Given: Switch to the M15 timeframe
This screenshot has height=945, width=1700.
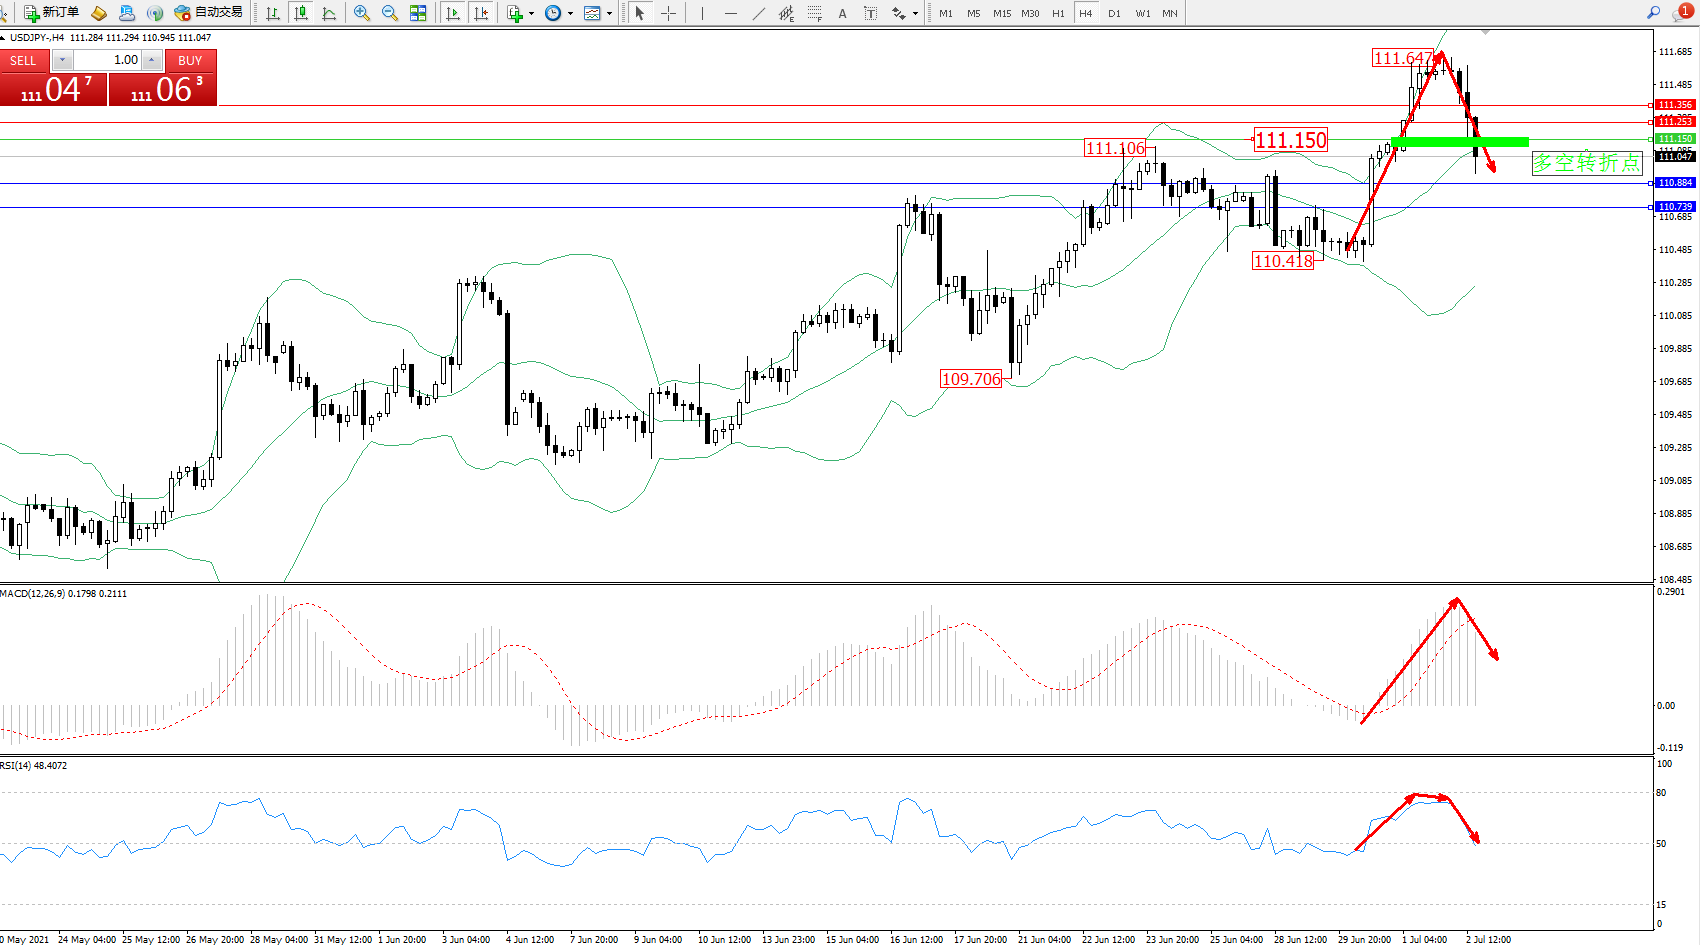Looking at the screenshot, I should pos(1001,13).
